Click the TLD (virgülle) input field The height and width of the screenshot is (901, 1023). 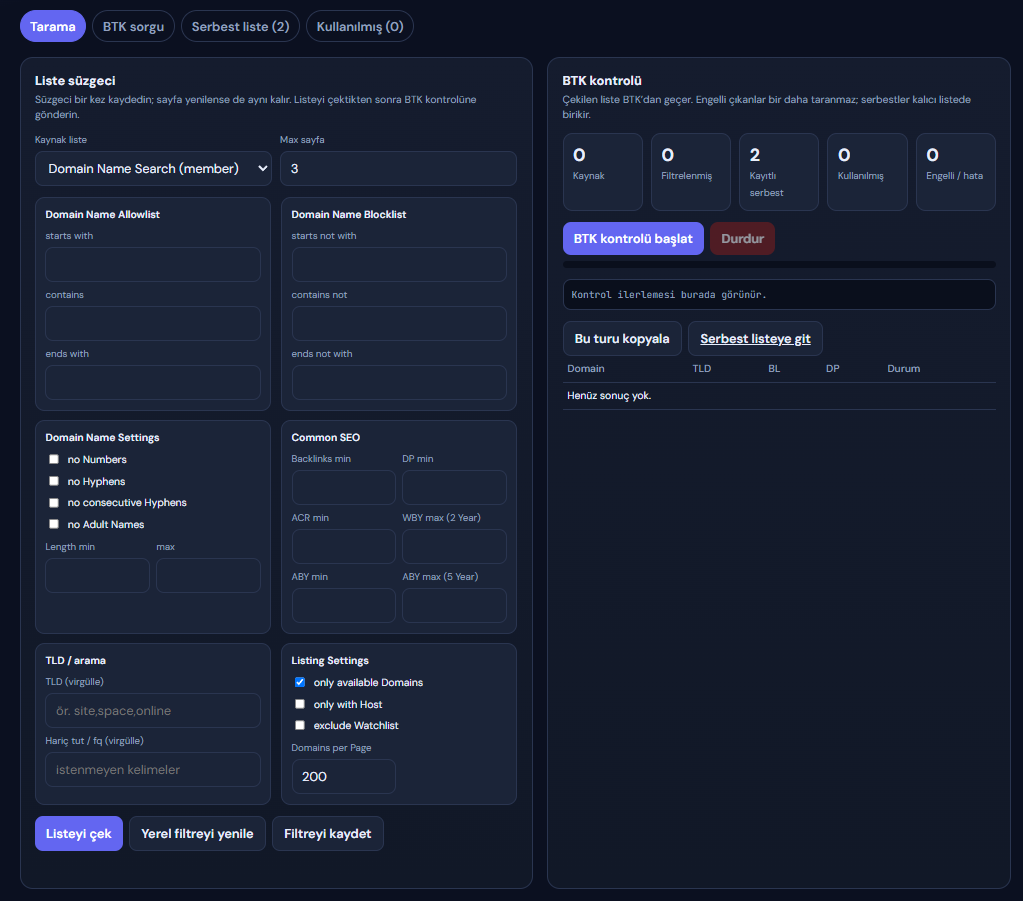coord(153,710)
